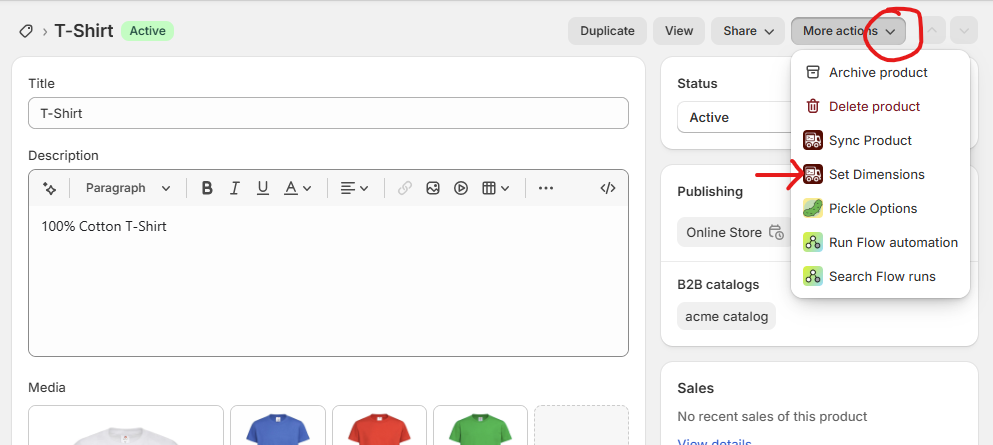The image size is (993, 445).
Task: Select the green T-shirt media thumbnail
Action: (481, 425)
